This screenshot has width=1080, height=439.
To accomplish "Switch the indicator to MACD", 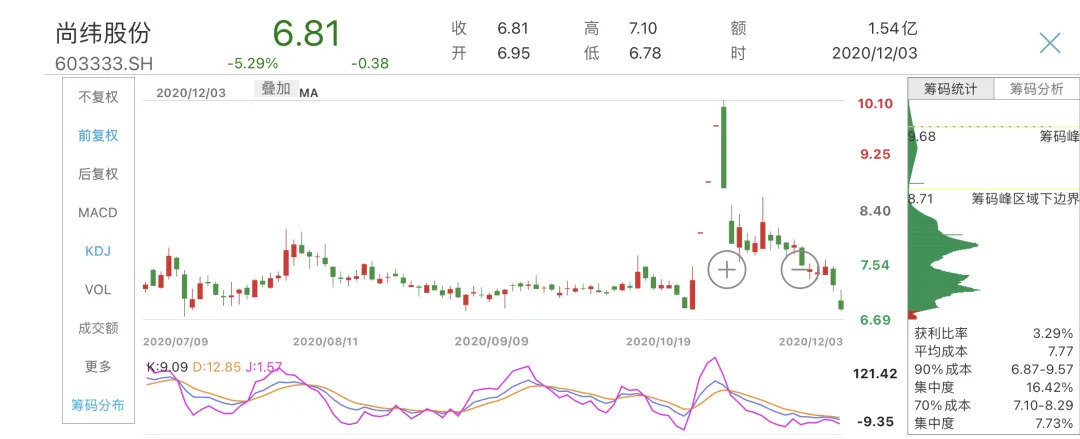I will click(x=98, y=213).
